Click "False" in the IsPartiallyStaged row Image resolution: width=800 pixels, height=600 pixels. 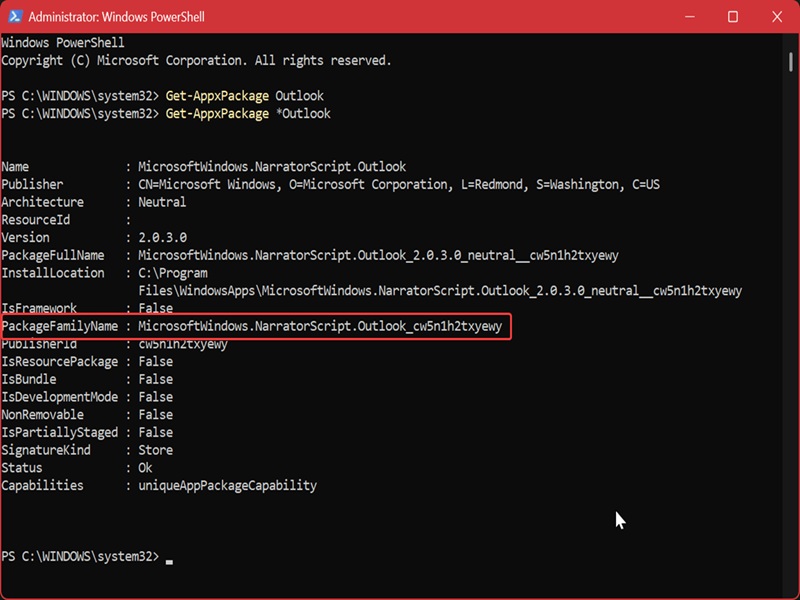tap(156, 433)
